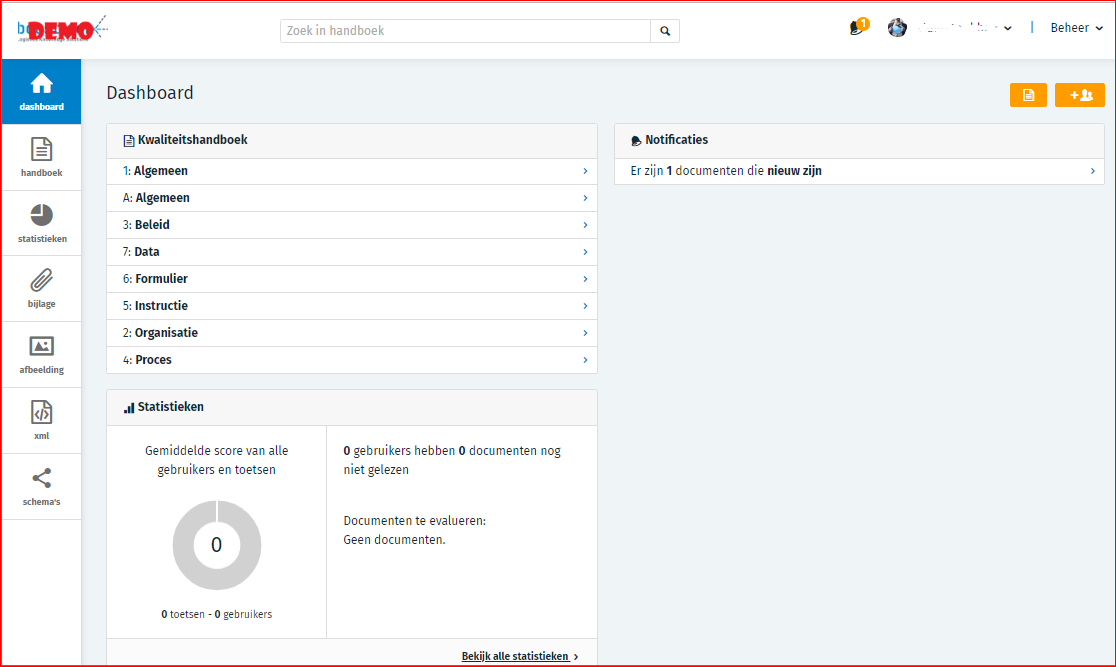Open '2: Organisatie' handbook section
This screenshot has width=1116, height=667.
[x=352, y=333]
